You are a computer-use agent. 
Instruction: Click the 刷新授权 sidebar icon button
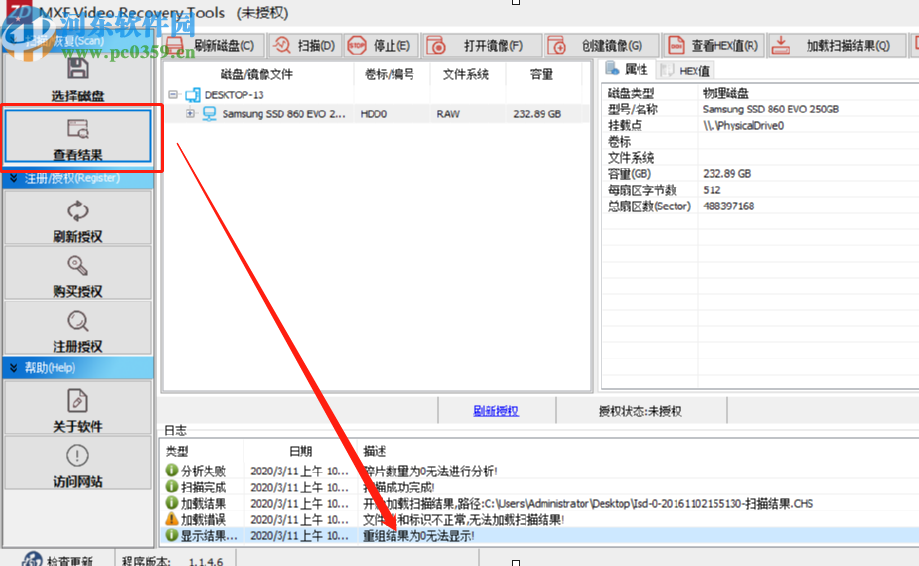77,217
